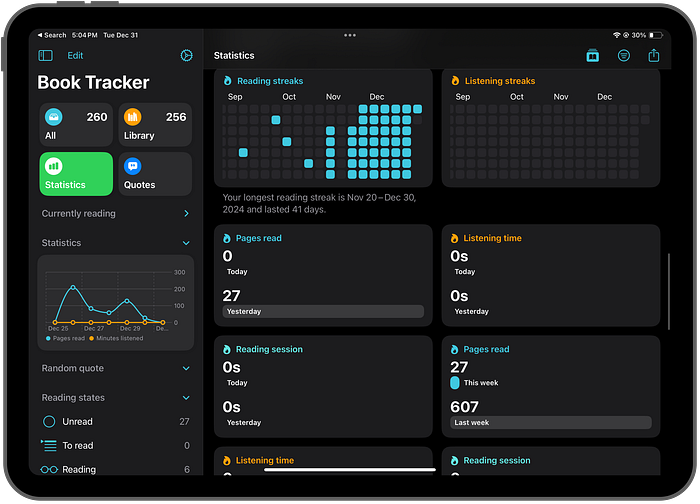Click the Pages read legend entry

(65, 338)
